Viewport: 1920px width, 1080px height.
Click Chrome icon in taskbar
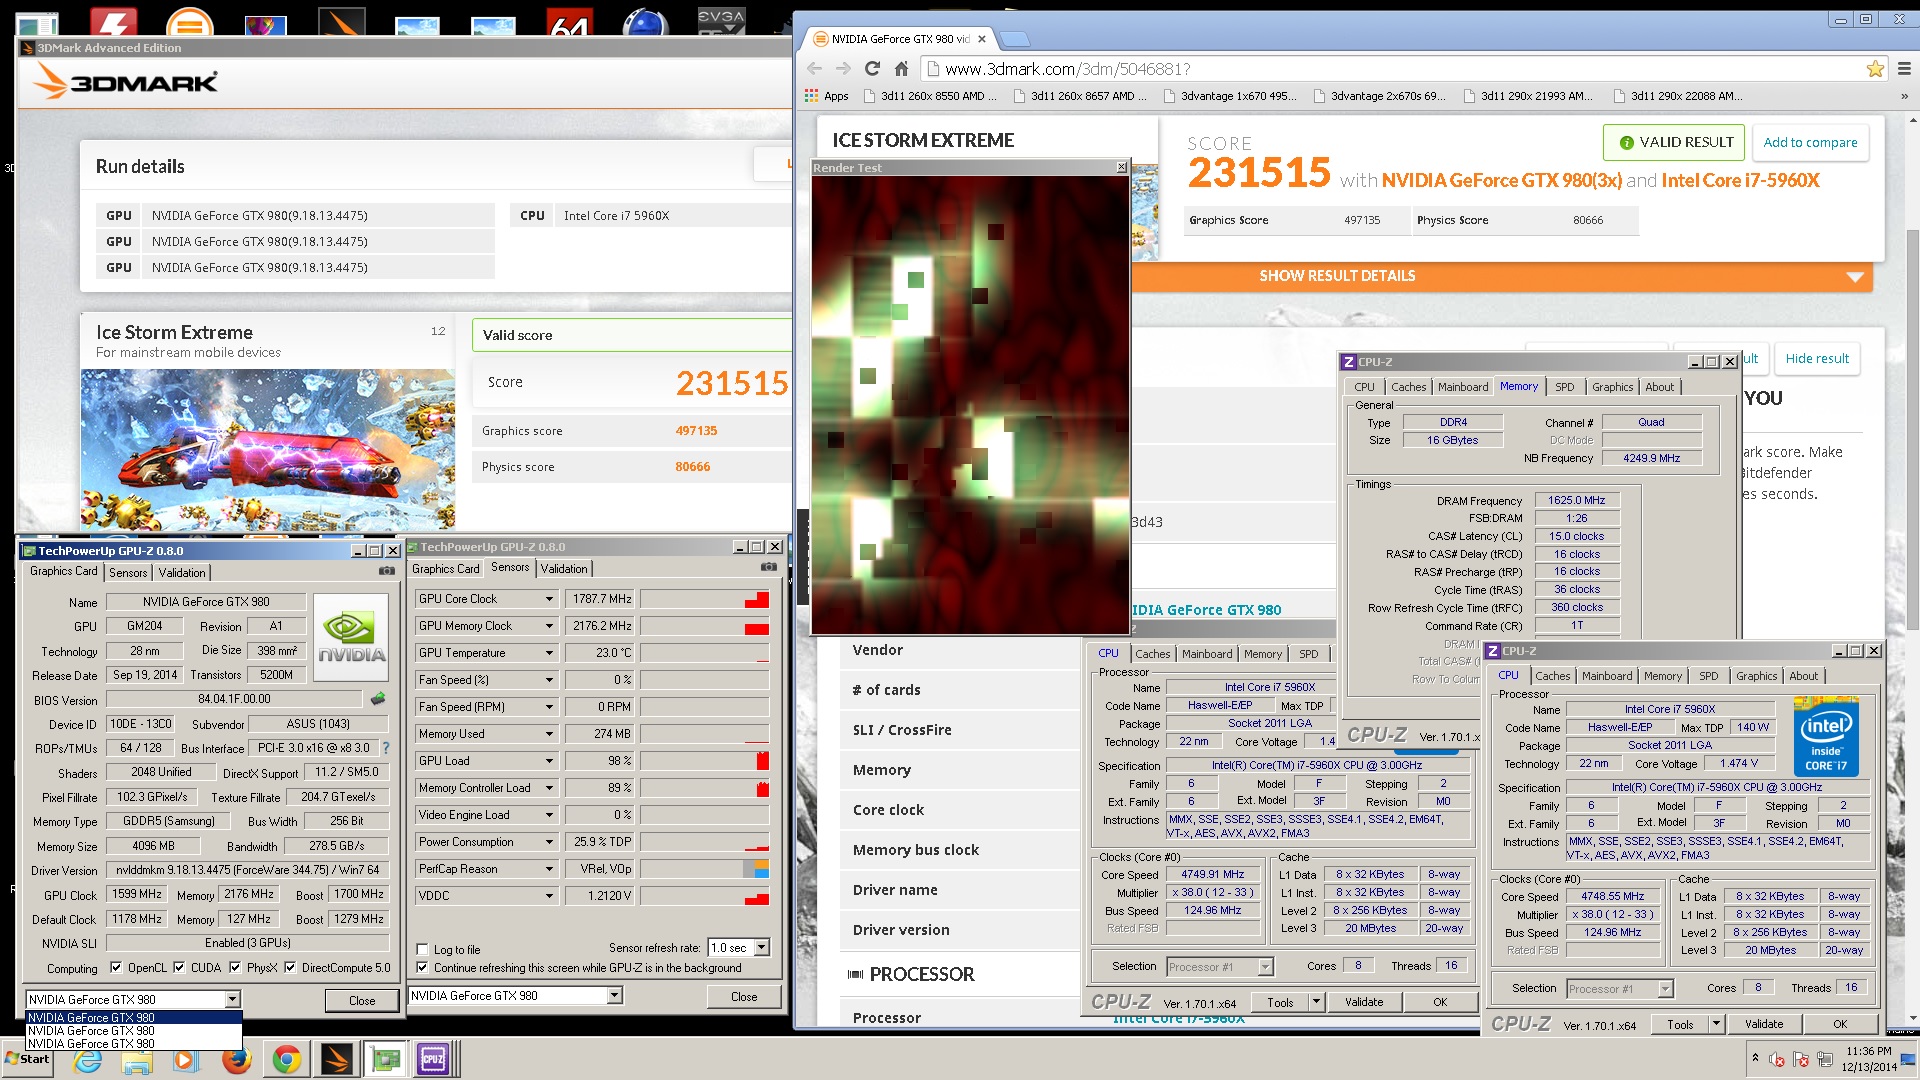coord(287,1060)
